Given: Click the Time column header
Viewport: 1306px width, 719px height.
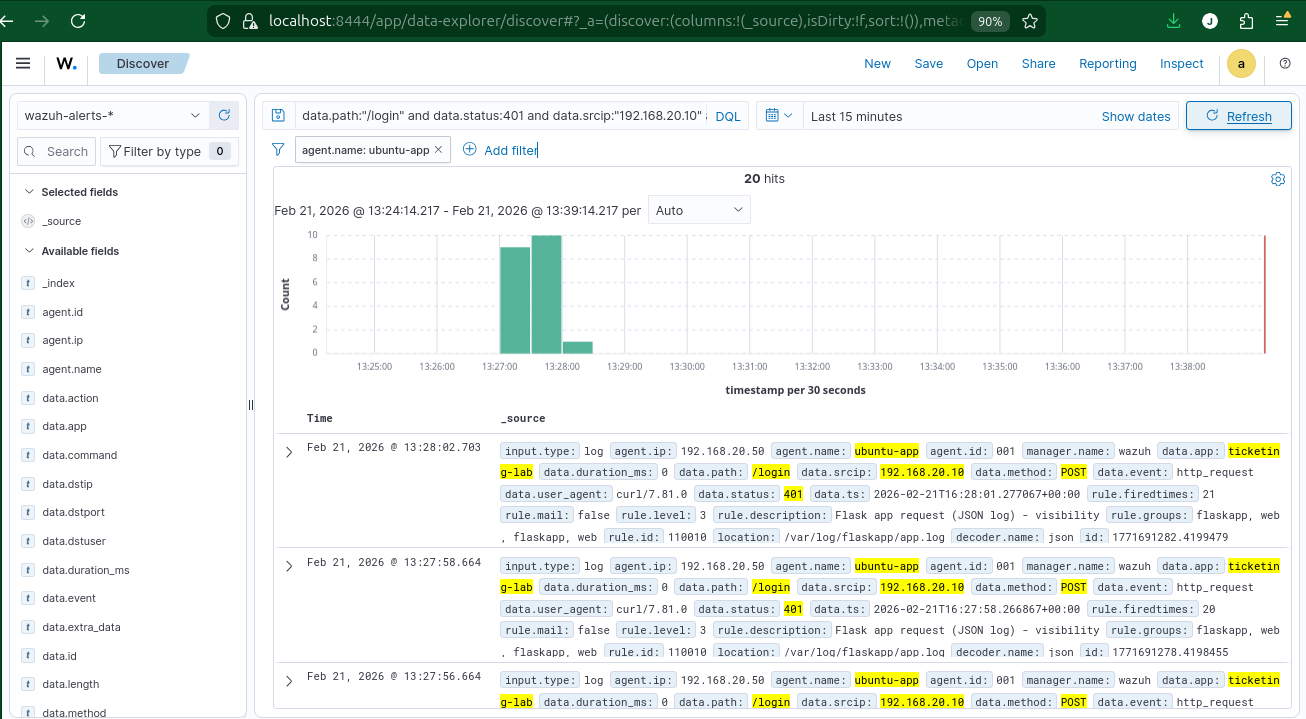Looking at the screenshot, I should [x=320, y=418].
